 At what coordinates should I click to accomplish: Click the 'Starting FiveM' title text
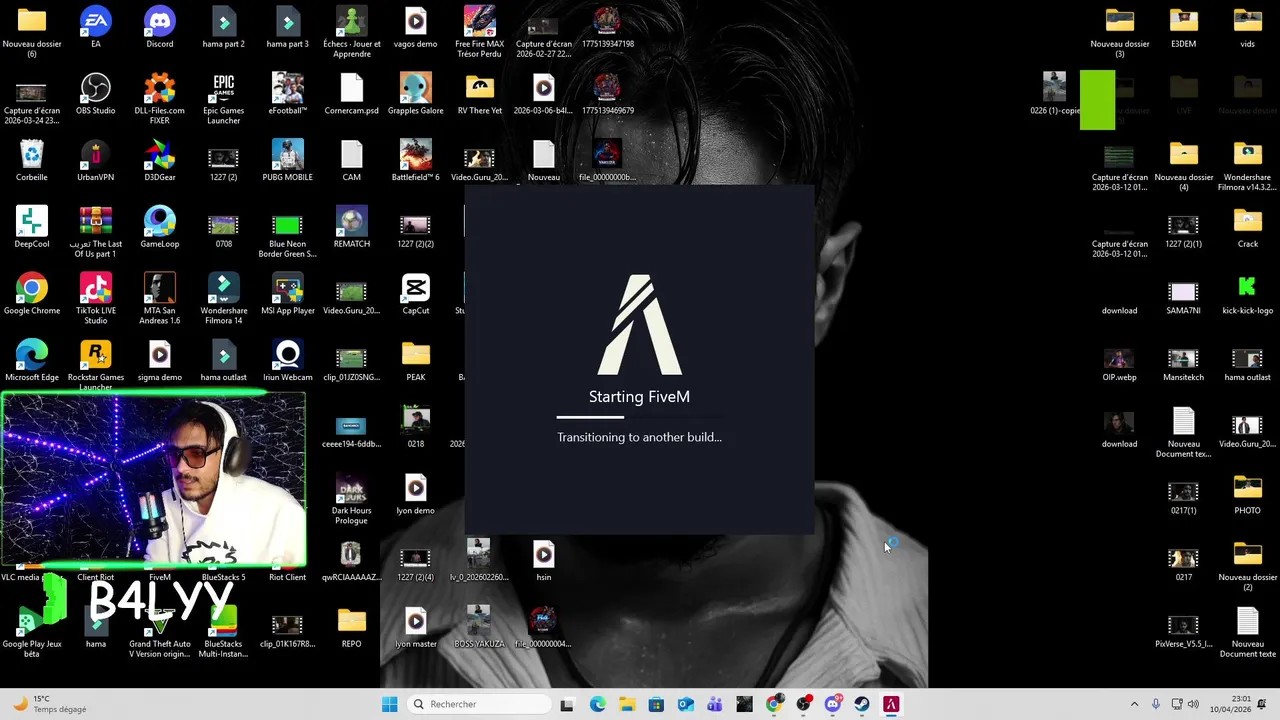coord(639,397)
